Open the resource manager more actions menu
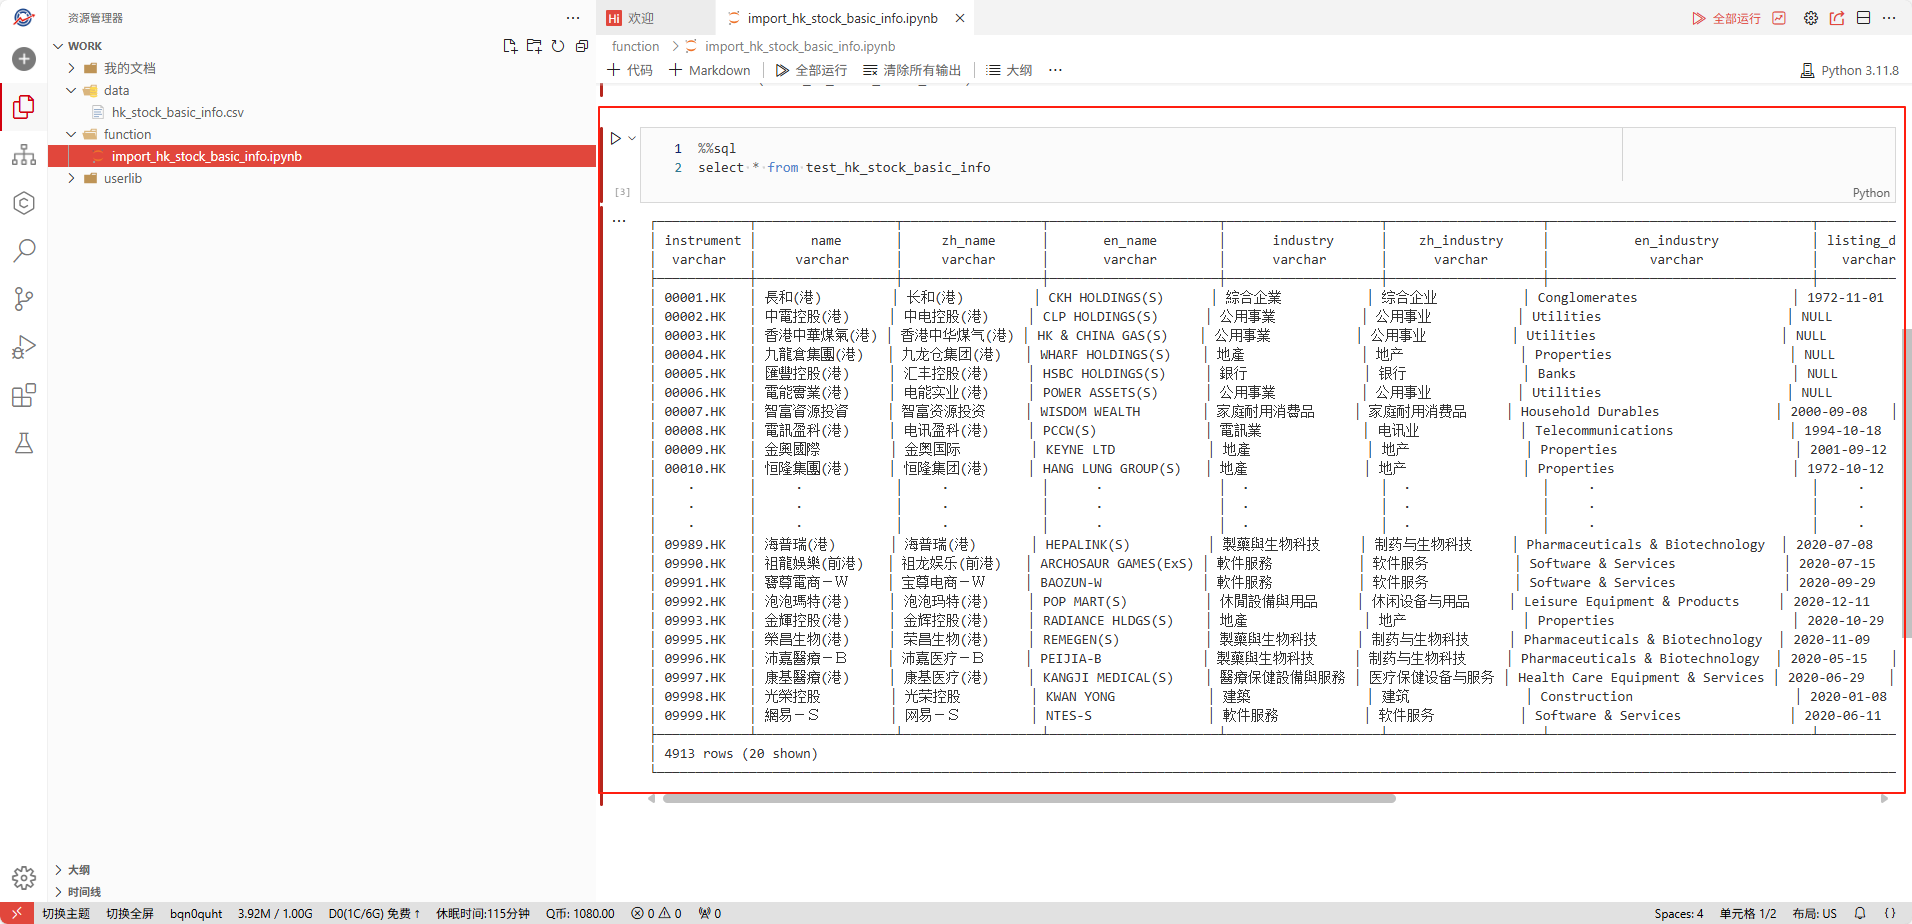The width and height of the screenshot is (1912, 924). [x=573, y=18]
